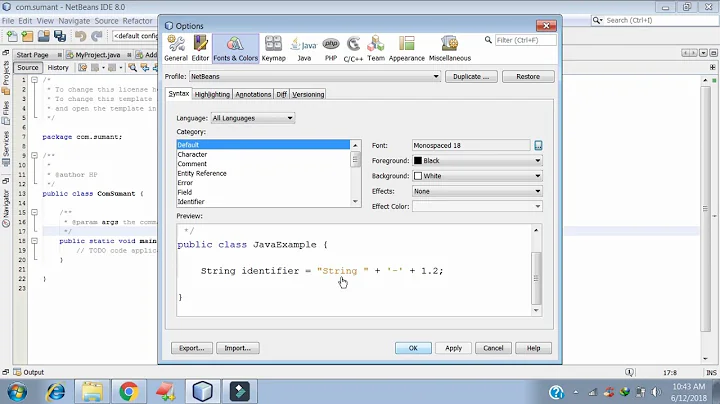Open Google Chrome from the taskbar
Viewport: 720px width, 404px height.
[x=129, y=392]
